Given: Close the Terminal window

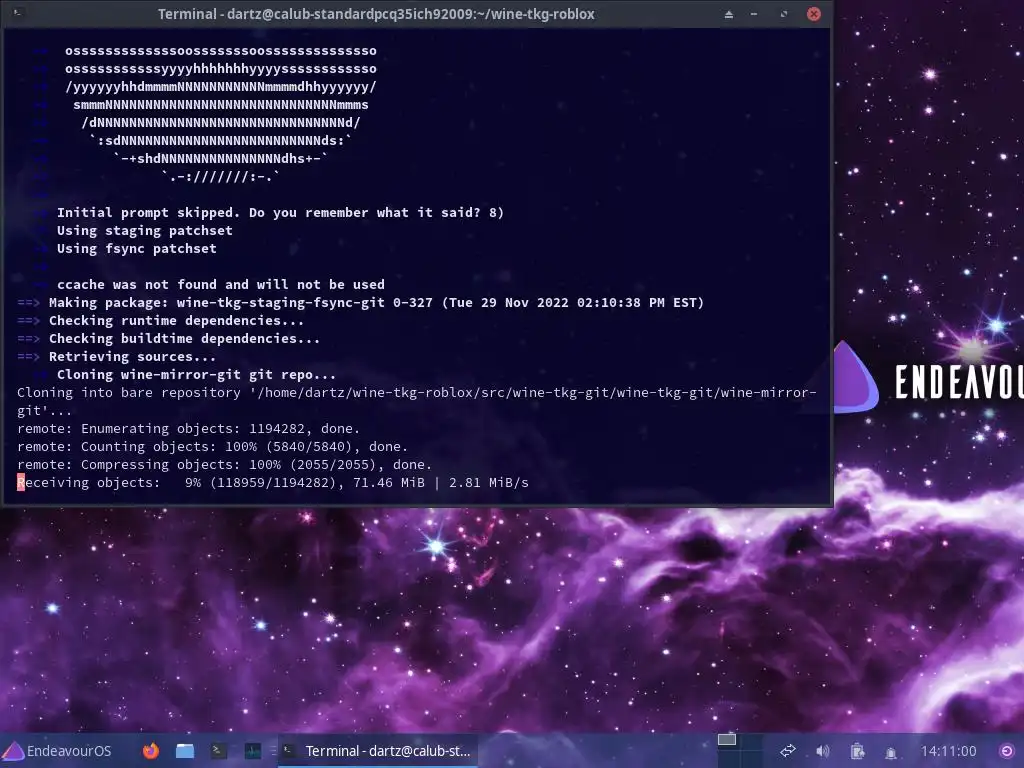Looking at the screenshot, I should click(814, 14).
